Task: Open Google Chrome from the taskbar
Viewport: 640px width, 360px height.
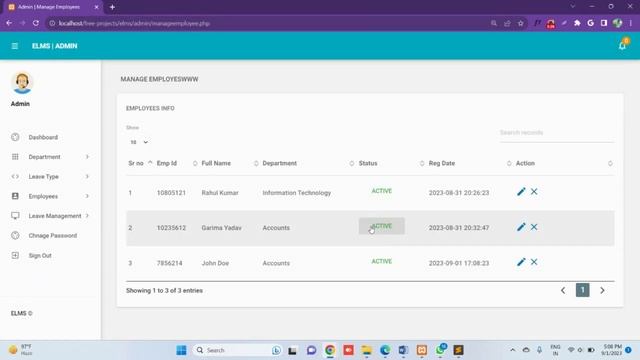Action: coord(330,350)
